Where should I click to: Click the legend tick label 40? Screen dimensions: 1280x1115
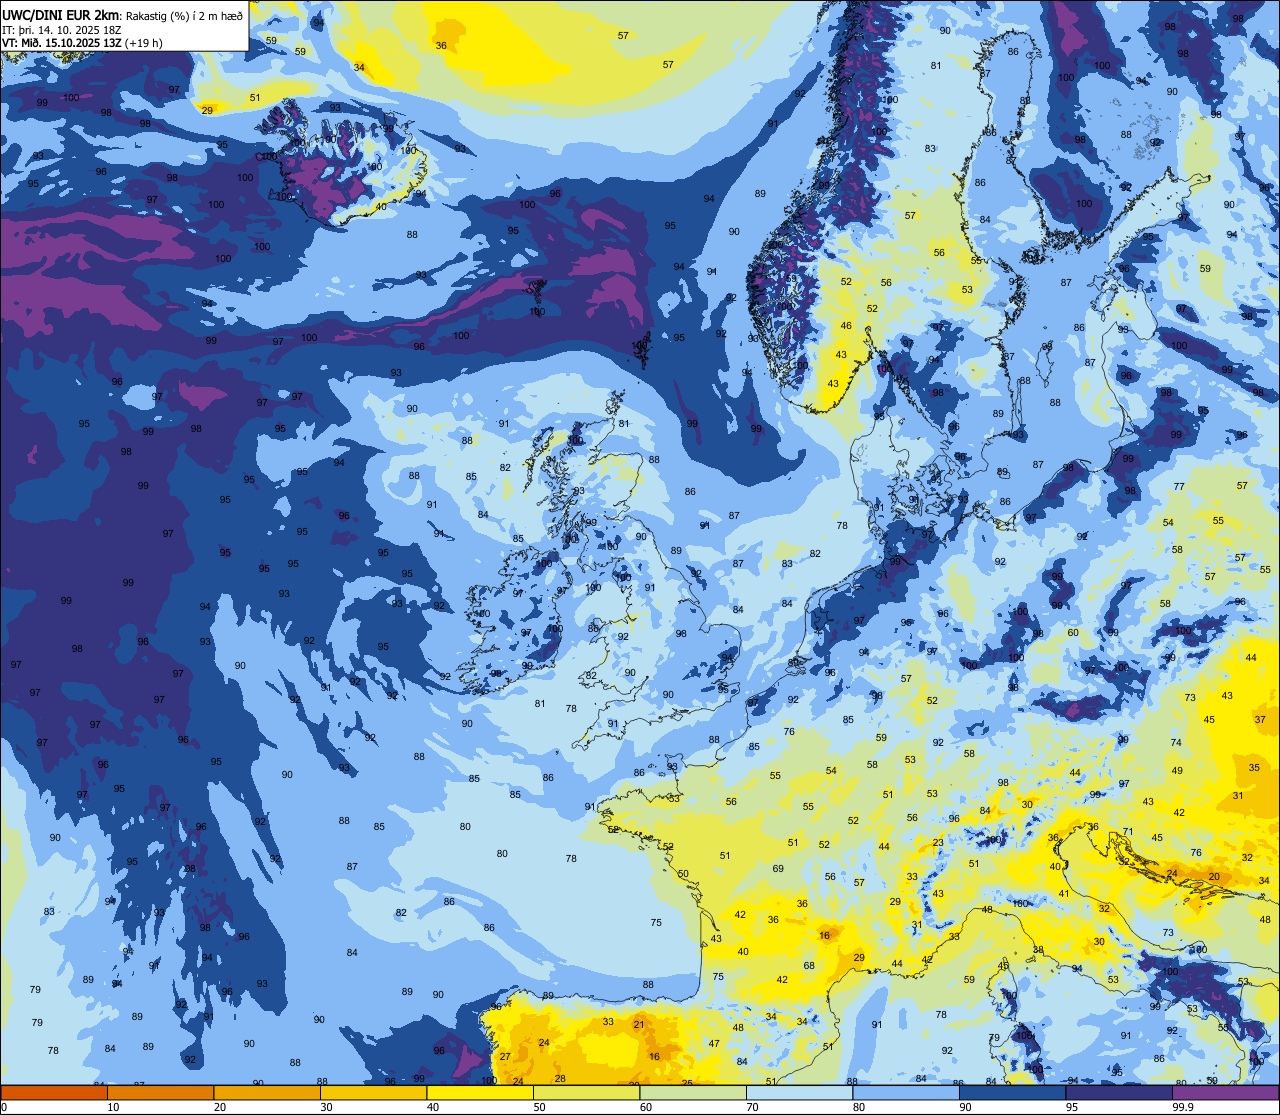pyautogui.click(x=433, y=1107)
